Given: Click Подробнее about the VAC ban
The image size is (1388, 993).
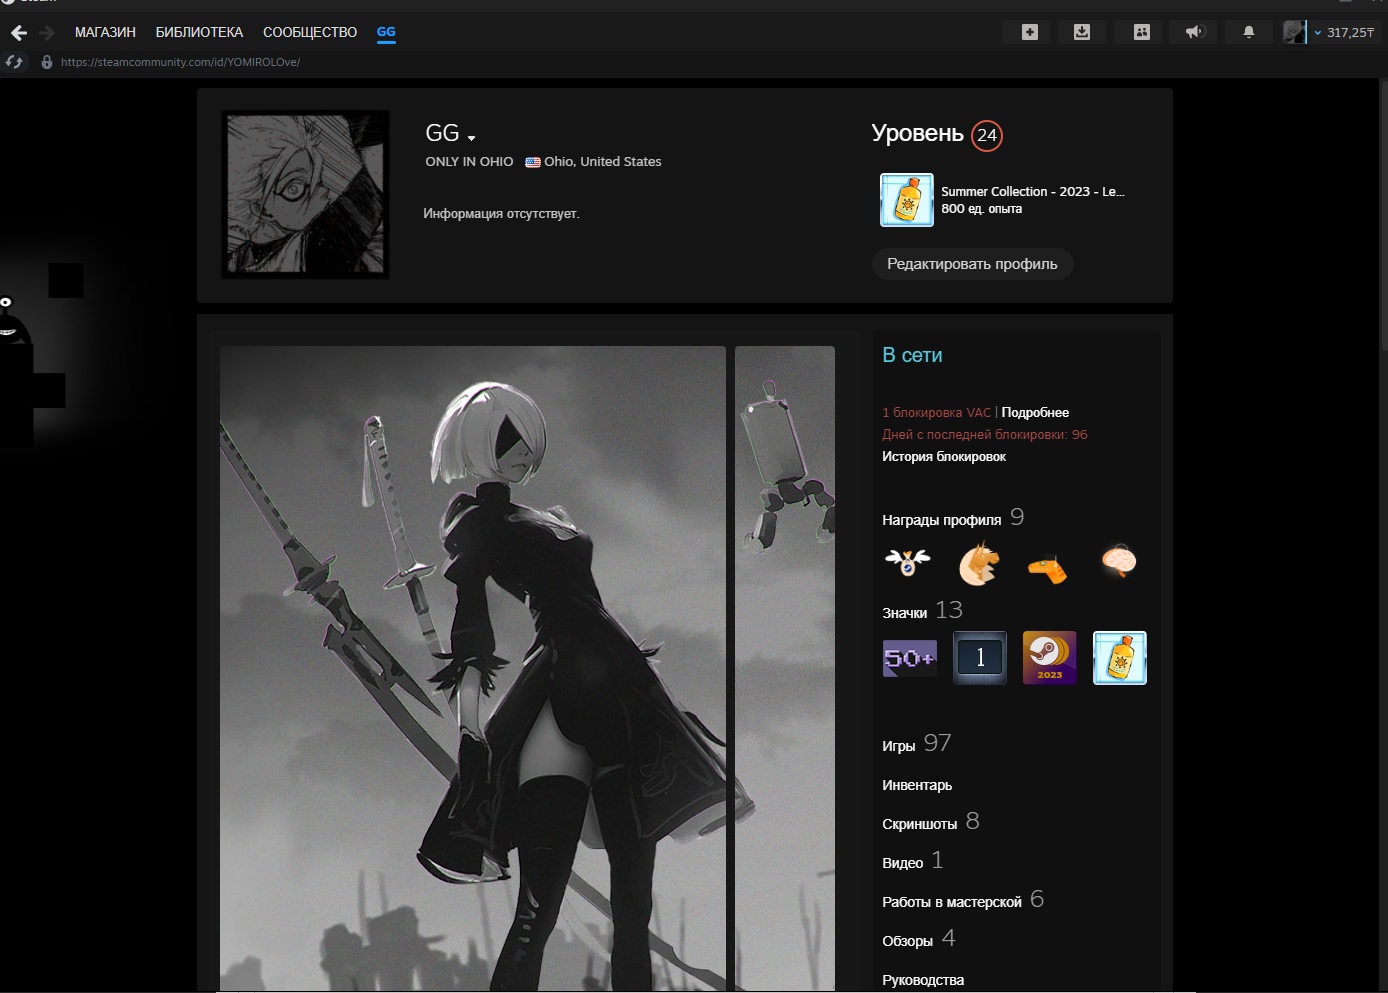Looking at the screenshot, I should coord(1035,412).
